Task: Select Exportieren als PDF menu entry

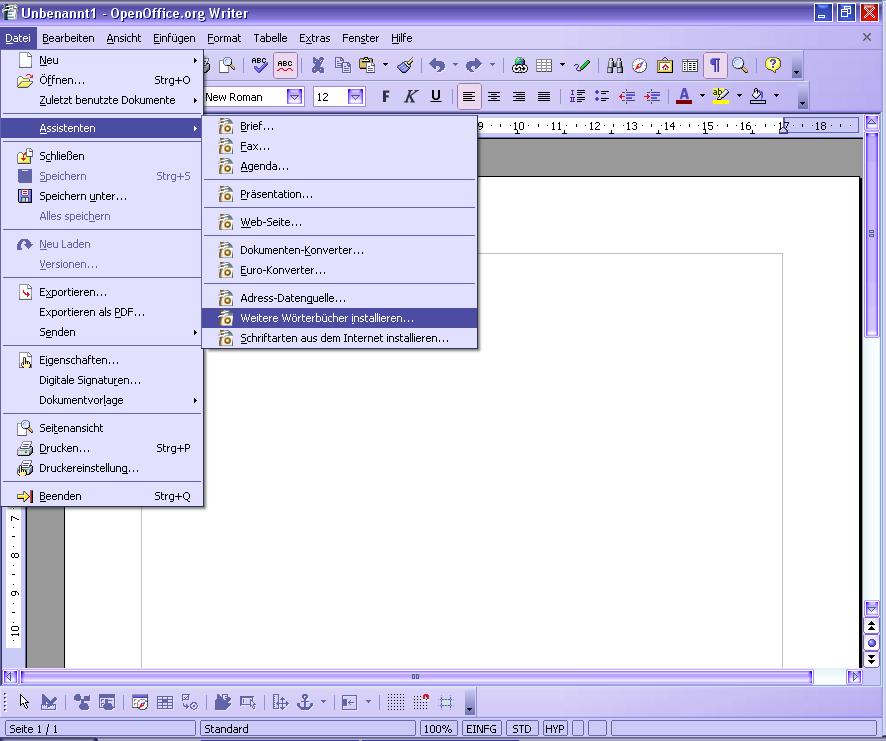Action: tap(102, 312)
